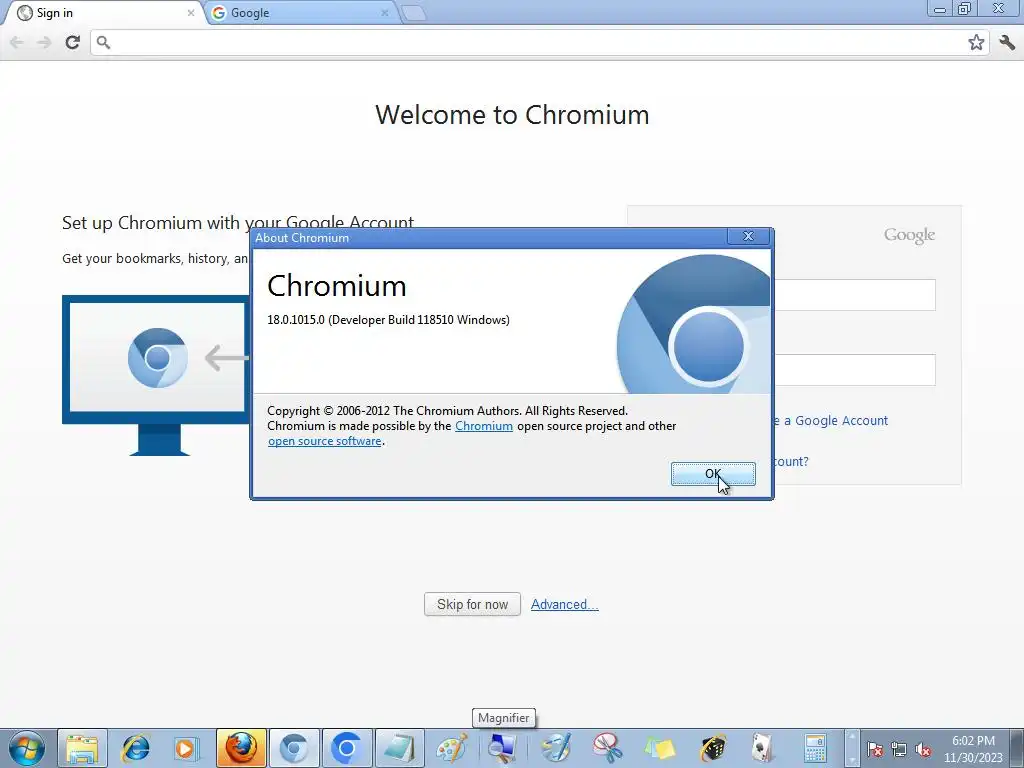The height and width of the screenshot is (768, 1024).
Task: Launch the Snipping Tool from the taskbar
Action: [x=607, y=748]
